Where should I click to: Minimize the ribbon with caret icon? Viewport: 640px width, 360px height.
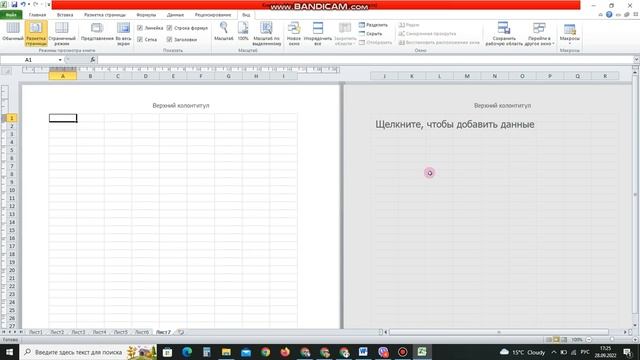coord(600,15)
